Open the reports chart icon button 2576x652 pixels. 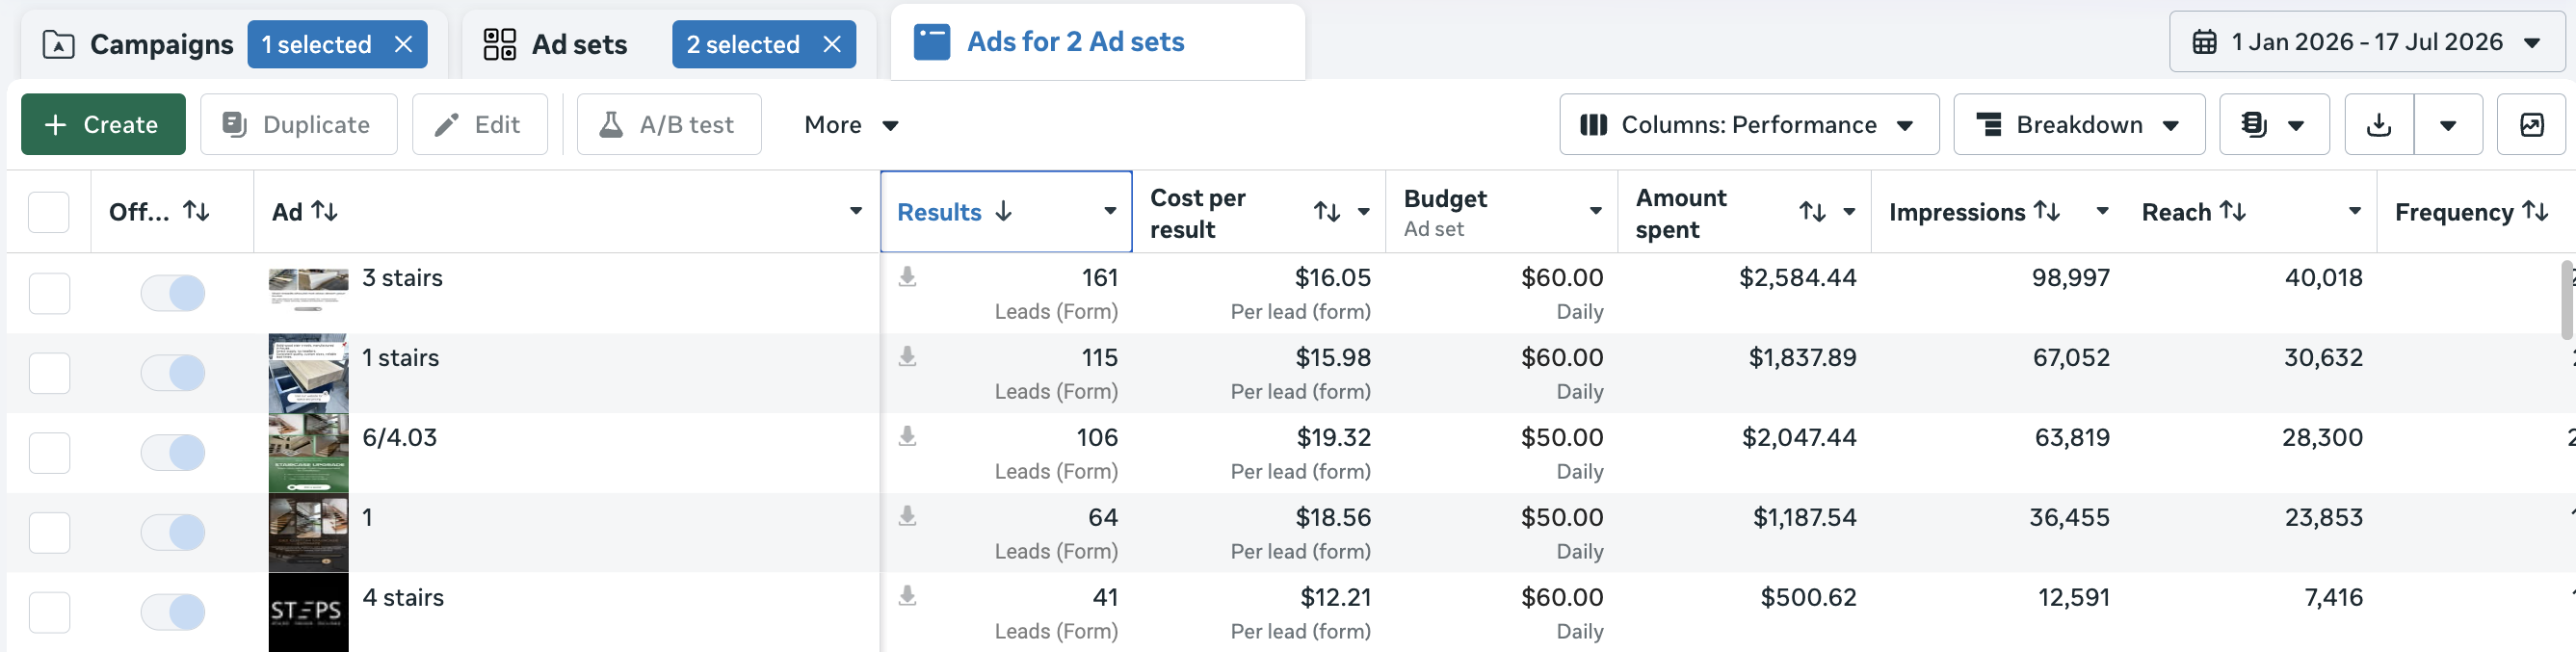tap(2530, 124)
